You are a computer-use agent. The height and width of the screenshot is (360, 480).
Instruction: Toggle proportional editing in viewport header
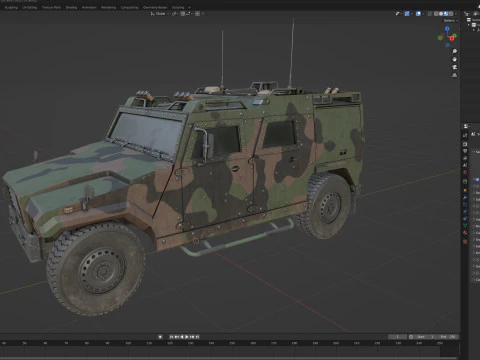(x=197, y=14)
